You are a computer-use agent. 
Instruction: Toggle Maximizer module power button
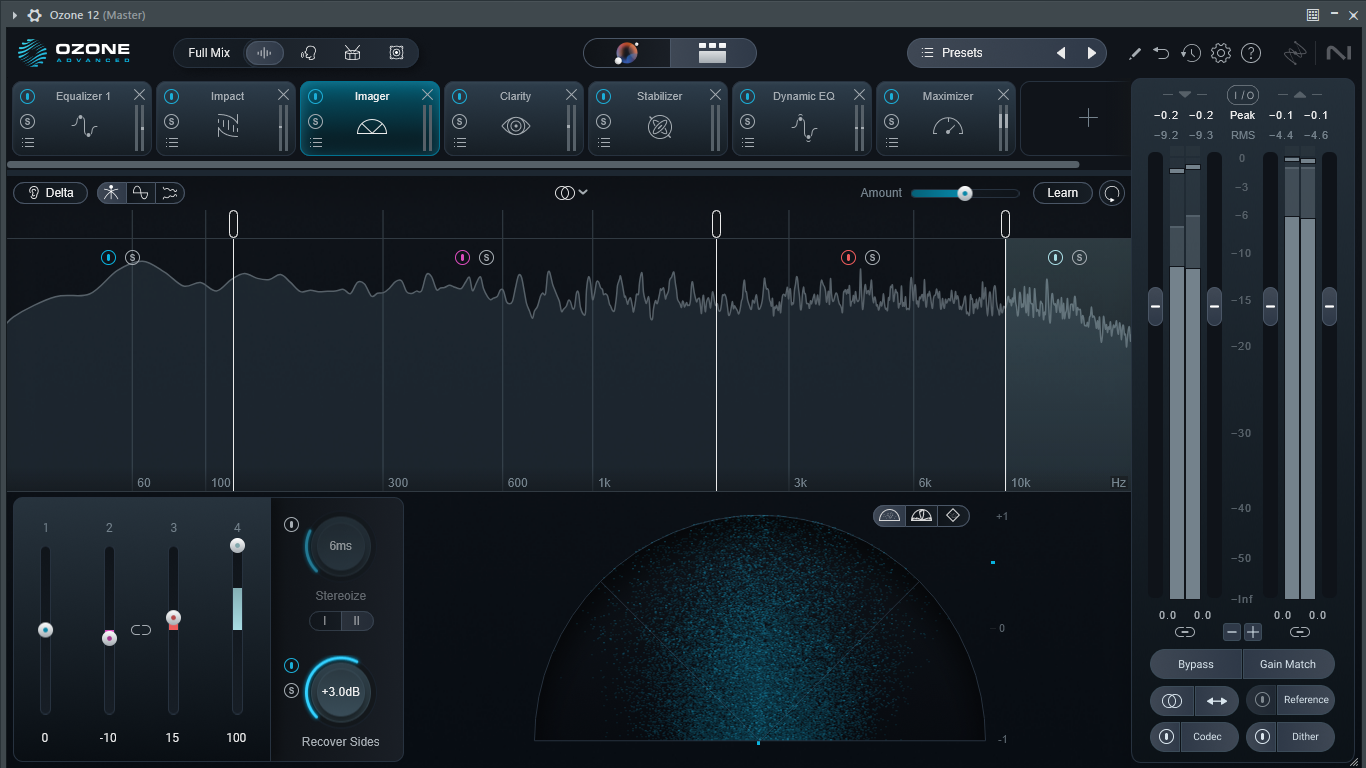(x=891, y=96)
